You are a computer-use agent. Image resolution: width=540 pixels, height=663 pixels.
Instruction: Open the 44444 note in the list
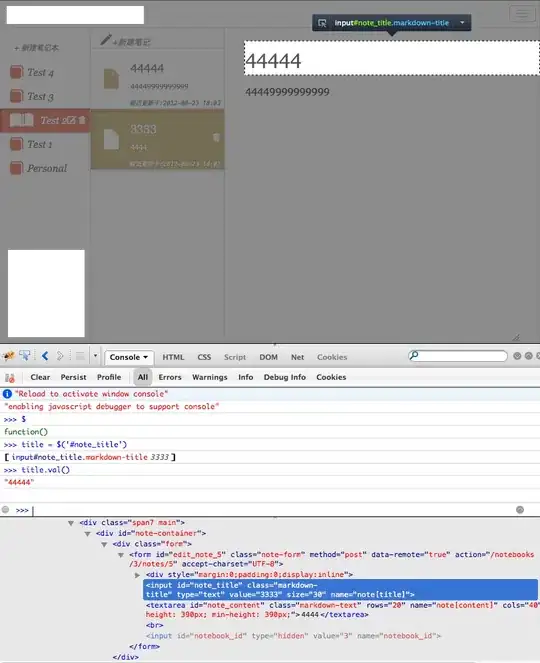tap(157, 80)
